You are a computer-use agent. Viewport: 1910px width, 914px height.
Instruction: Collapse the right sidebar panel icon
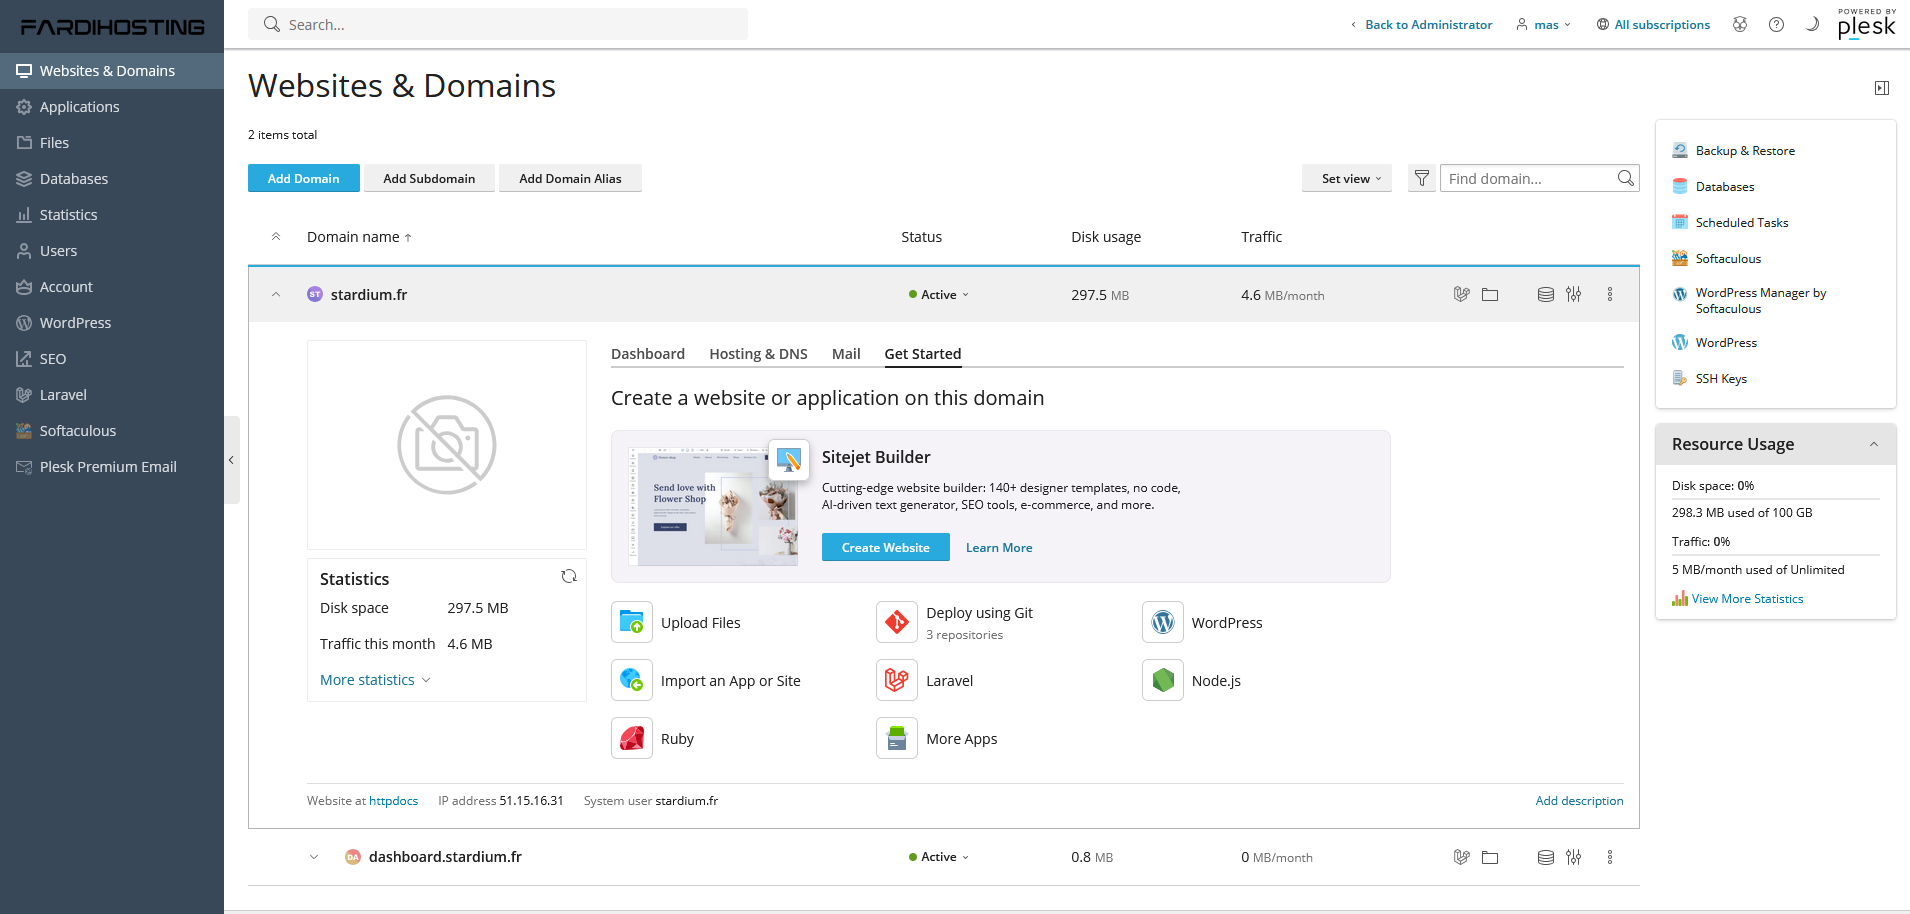1882,88
